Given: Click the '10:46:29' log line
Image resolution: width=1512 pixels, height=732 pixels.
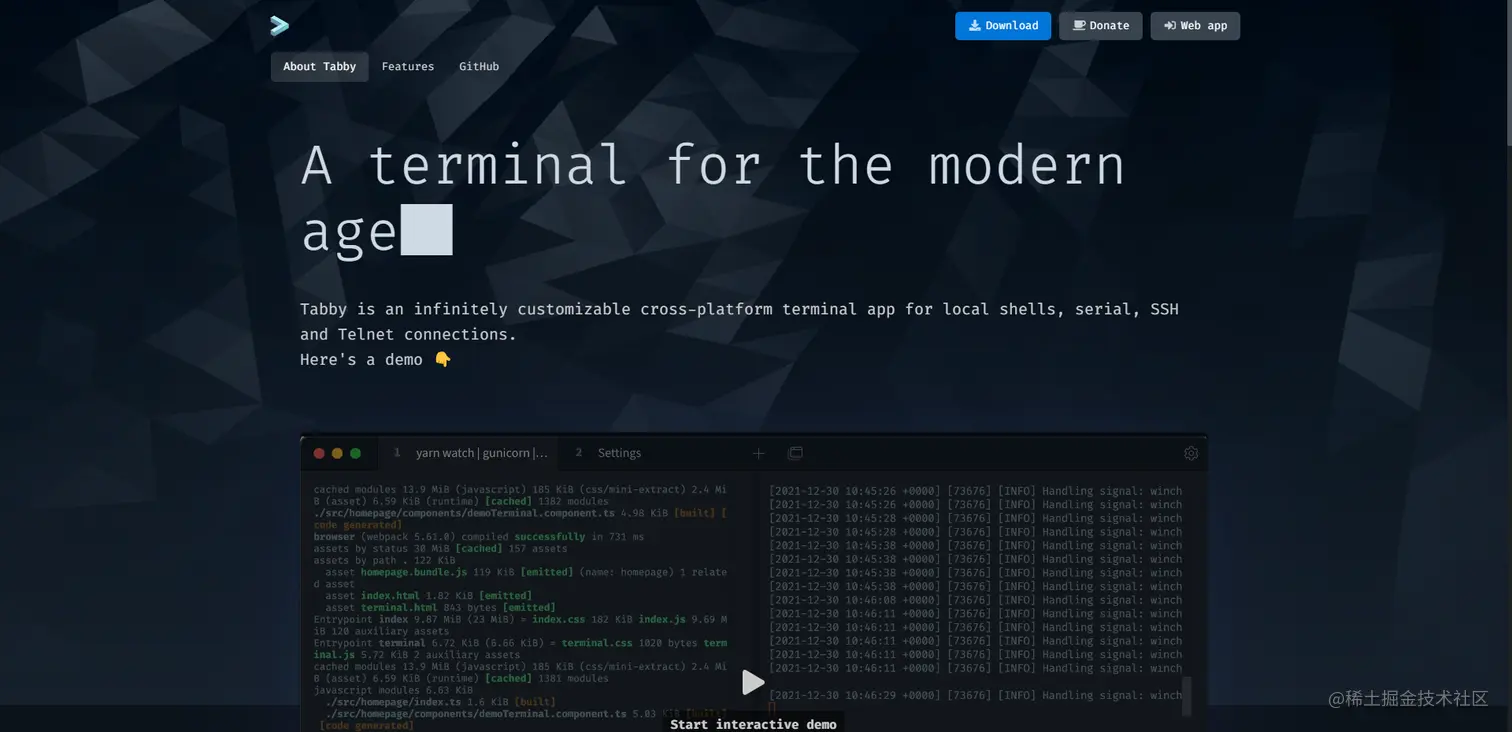Looking at the screenshot, I should point(975,695).
